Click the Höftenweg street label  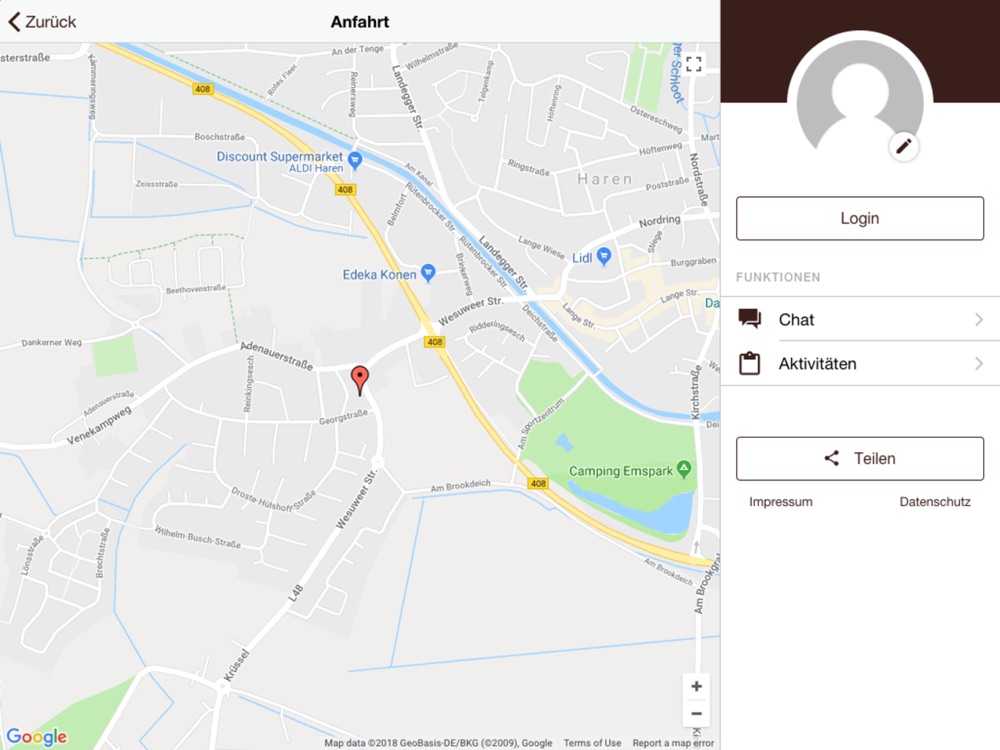(661, 148)
